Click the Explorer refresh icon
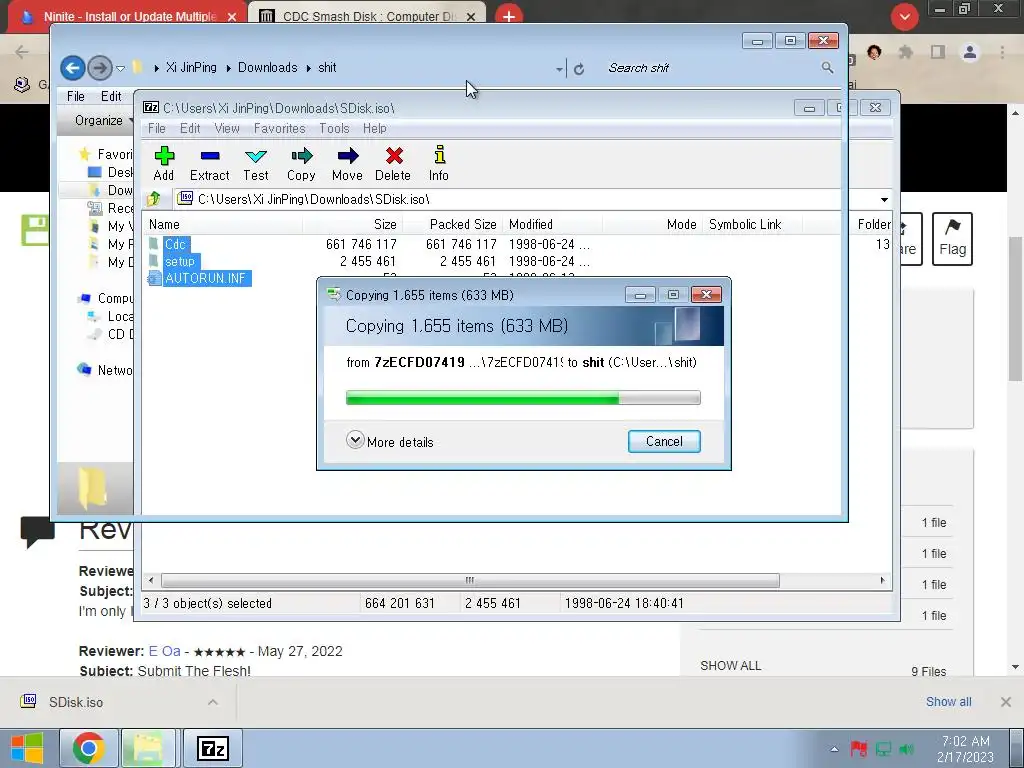Image resolution: width=1024 pixels, height=768 pixels. tap(579, 69)
